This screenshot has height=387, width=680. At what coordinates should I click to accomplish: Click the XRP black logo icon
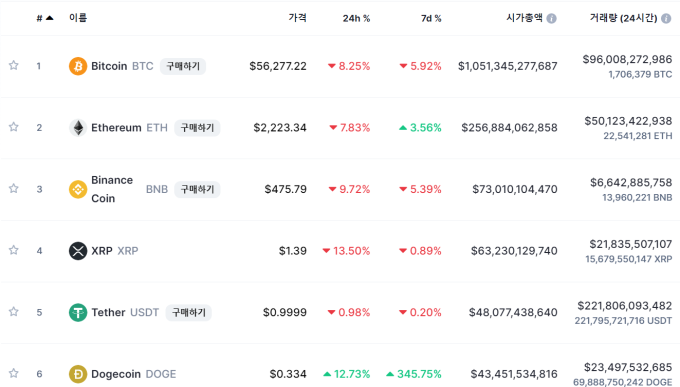78,251
